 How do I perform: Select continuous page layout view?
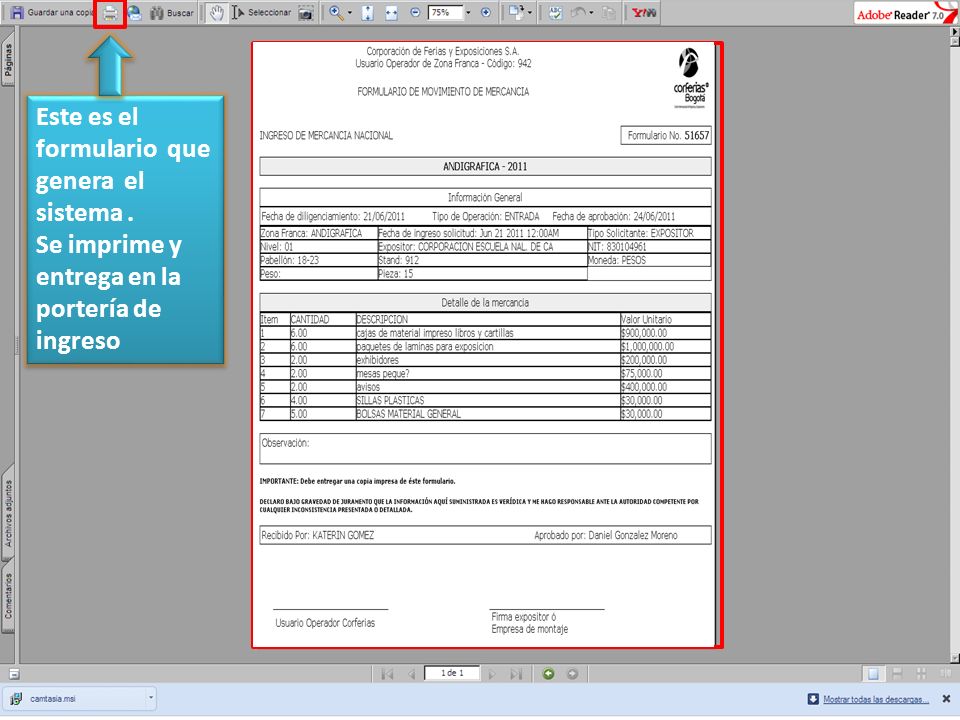[x=898, y=674]
